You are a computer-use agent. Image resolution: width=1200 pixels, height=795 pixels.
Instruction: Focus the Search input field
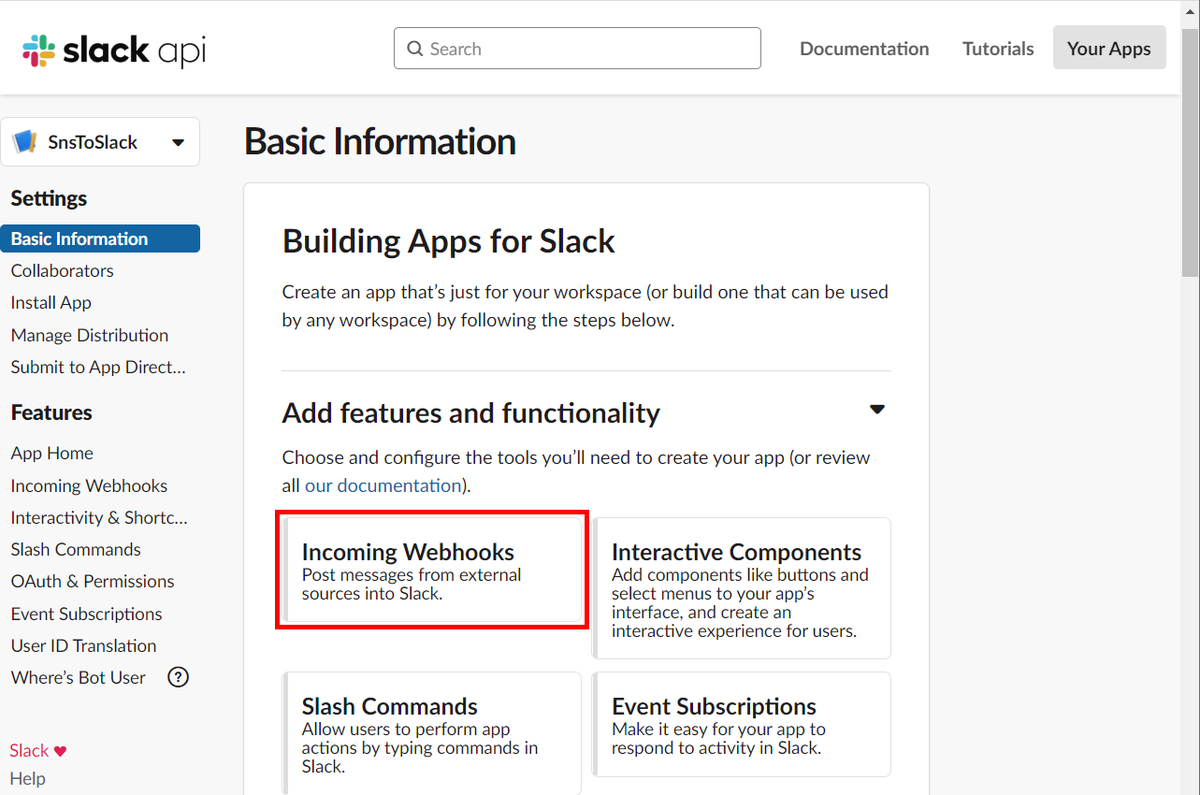pyautogui.click(x=577, y=48)
